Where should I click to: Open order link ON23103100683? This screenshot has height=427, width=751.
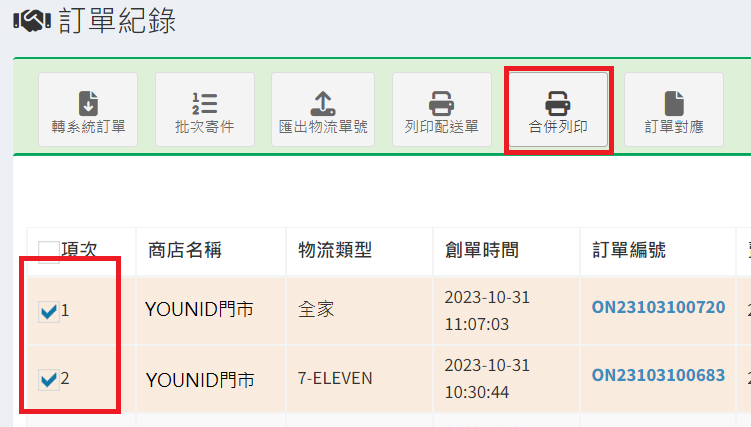658,375
